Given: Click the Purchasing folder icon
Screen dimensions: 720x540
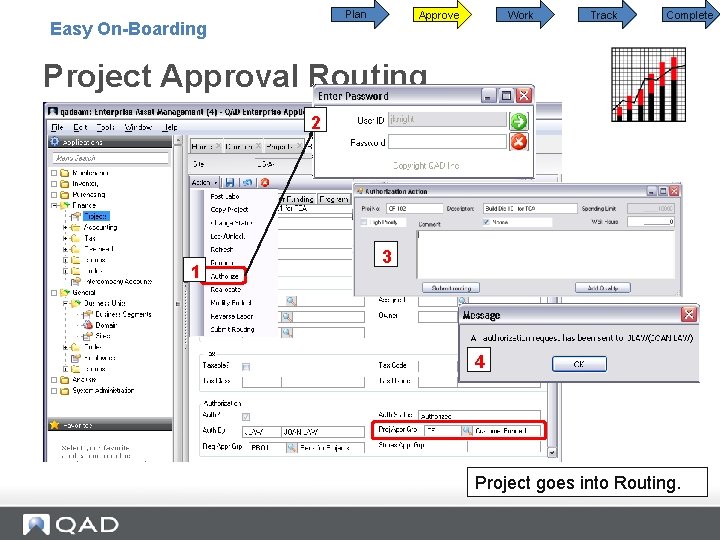Looking at the screenshot, I should coord(65,195).
